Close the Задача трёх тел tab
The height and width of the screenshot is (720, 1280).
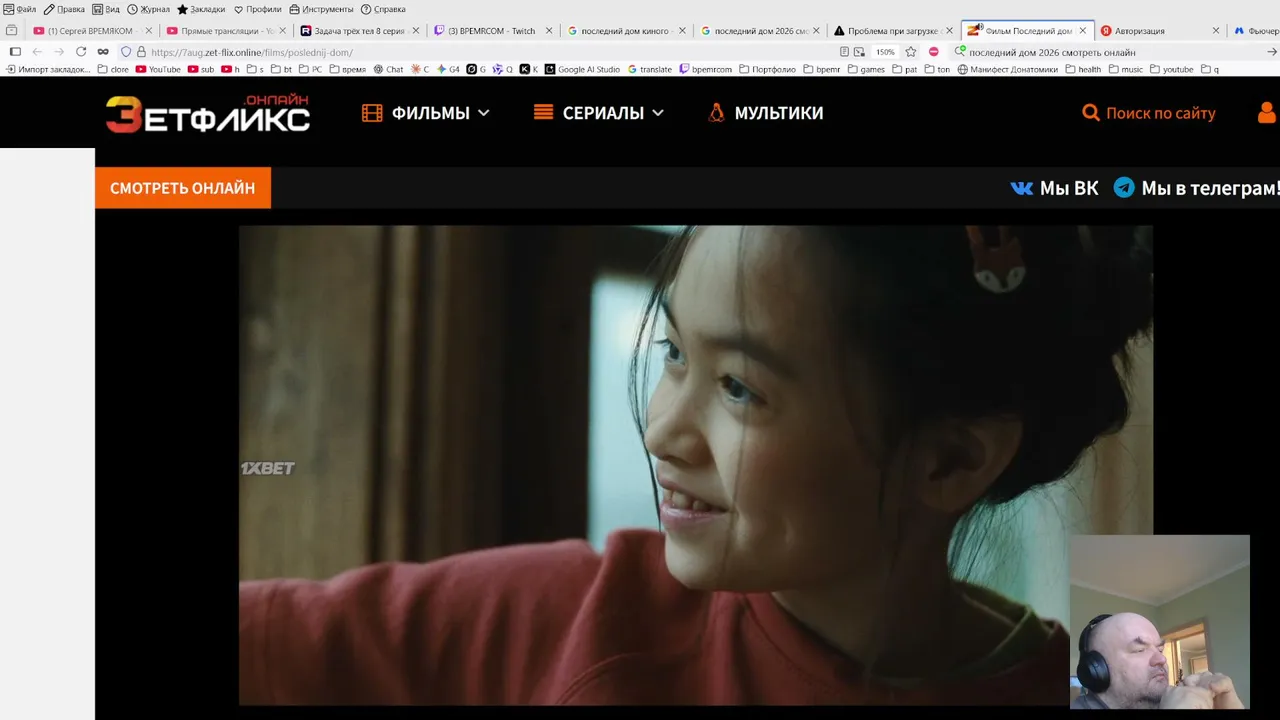tap(416, 31)
